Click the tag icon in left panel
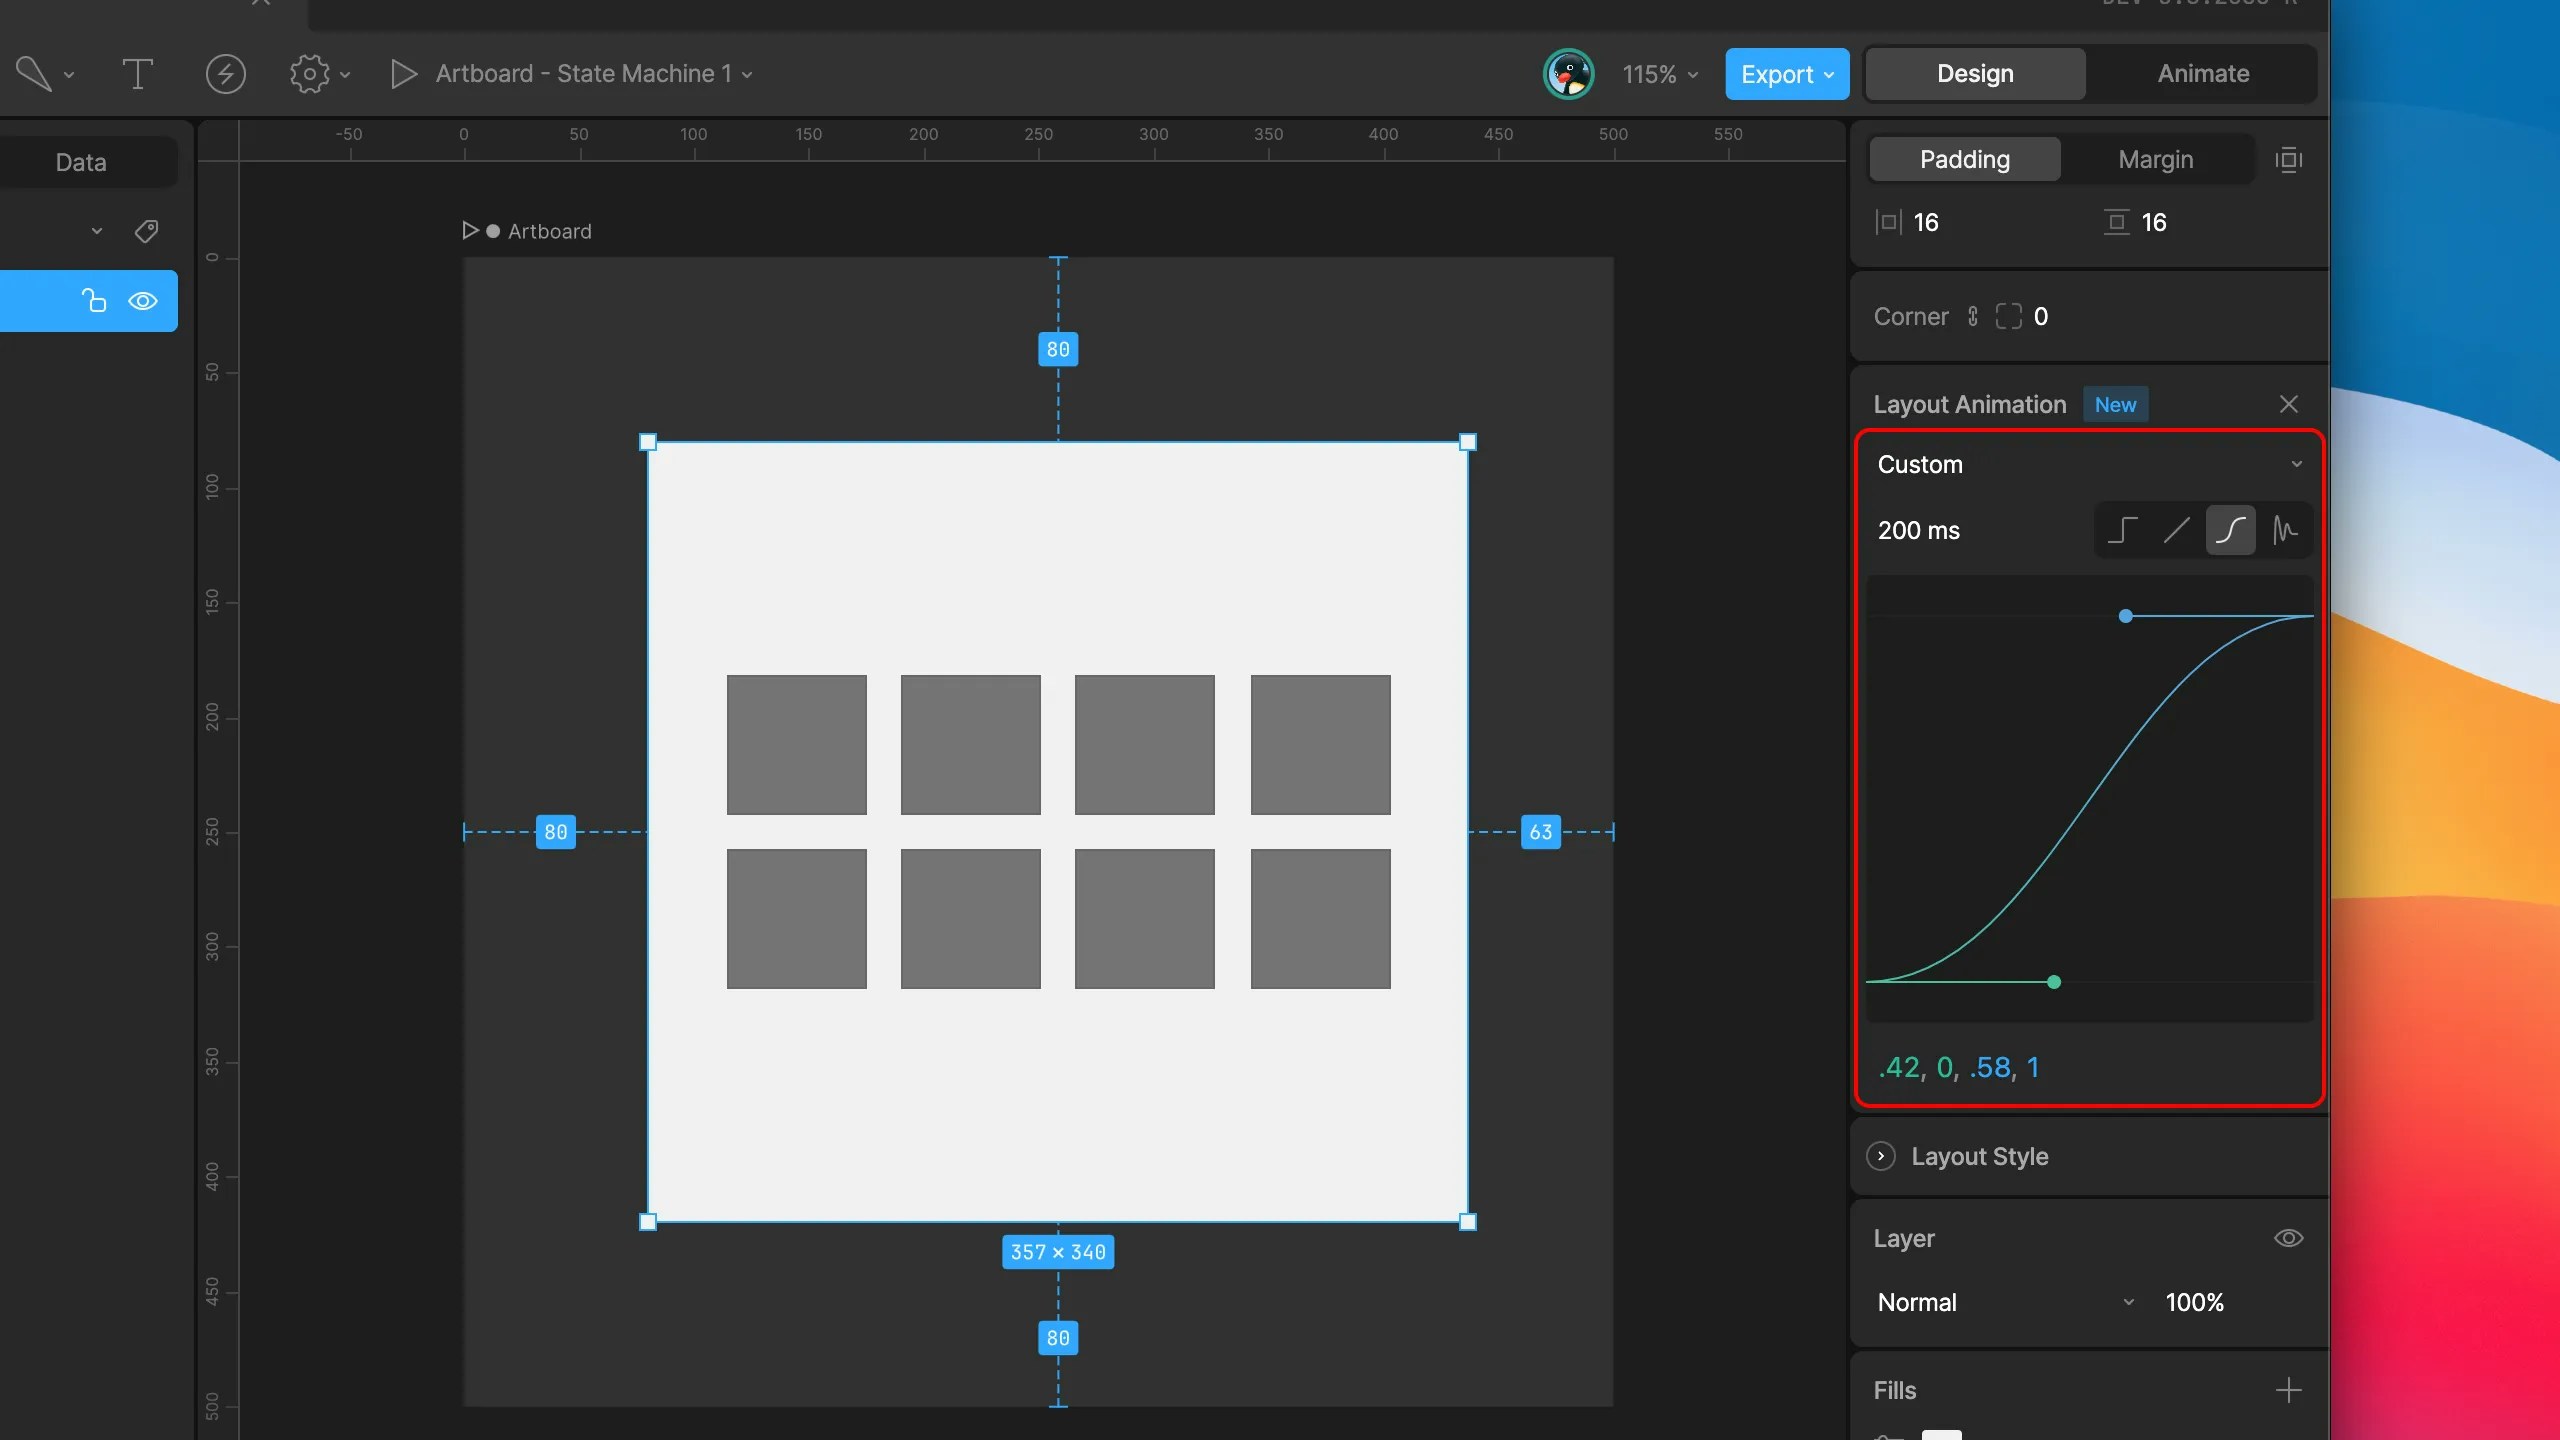Image resolution: width=2560 pixels, height=1440 pixels. (146, 231)
